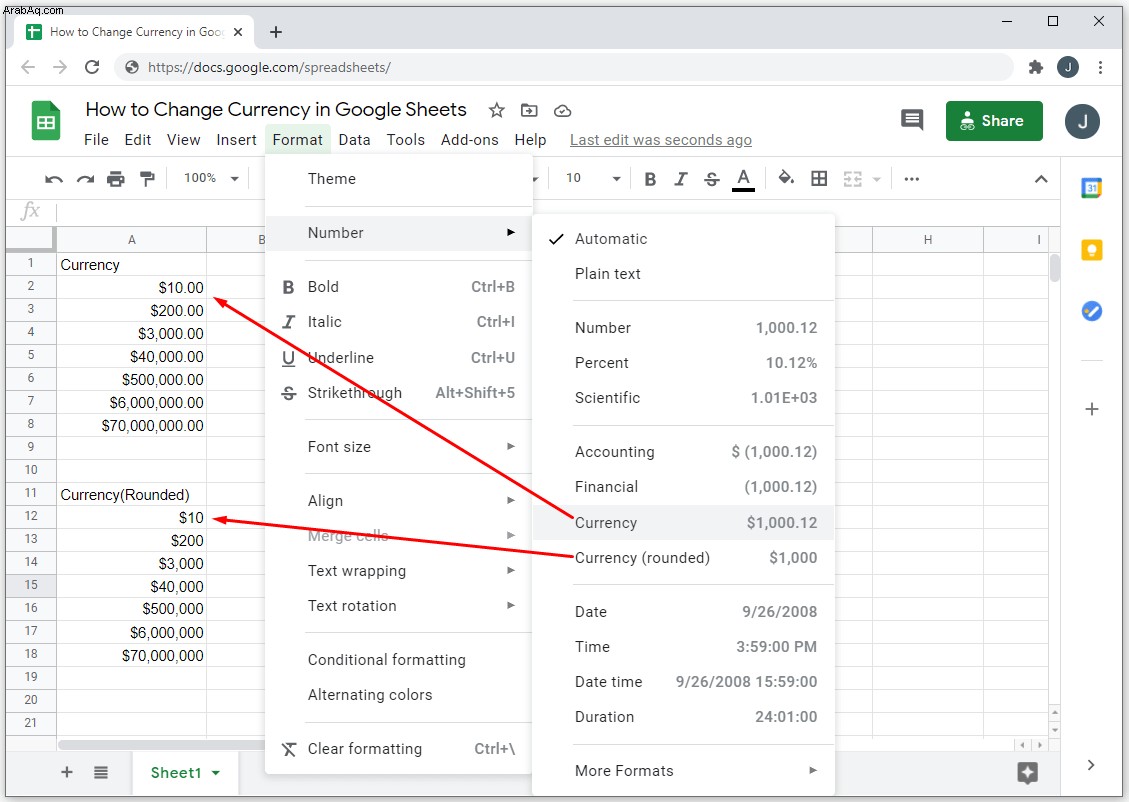This screenshot has height=802, width=1129.
Task: Click Last edit was seconds ago link
Action: click(660, 140)
